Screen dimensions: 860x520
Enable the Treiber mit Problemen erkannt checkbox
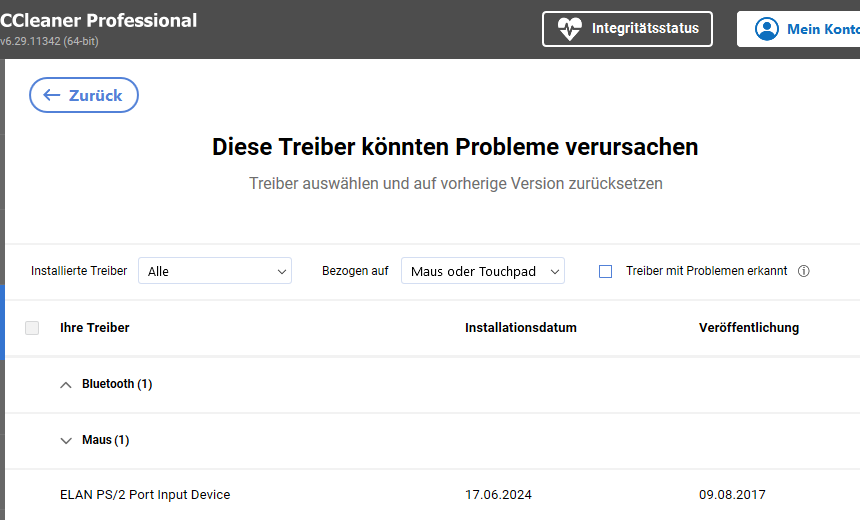(605, 271)
